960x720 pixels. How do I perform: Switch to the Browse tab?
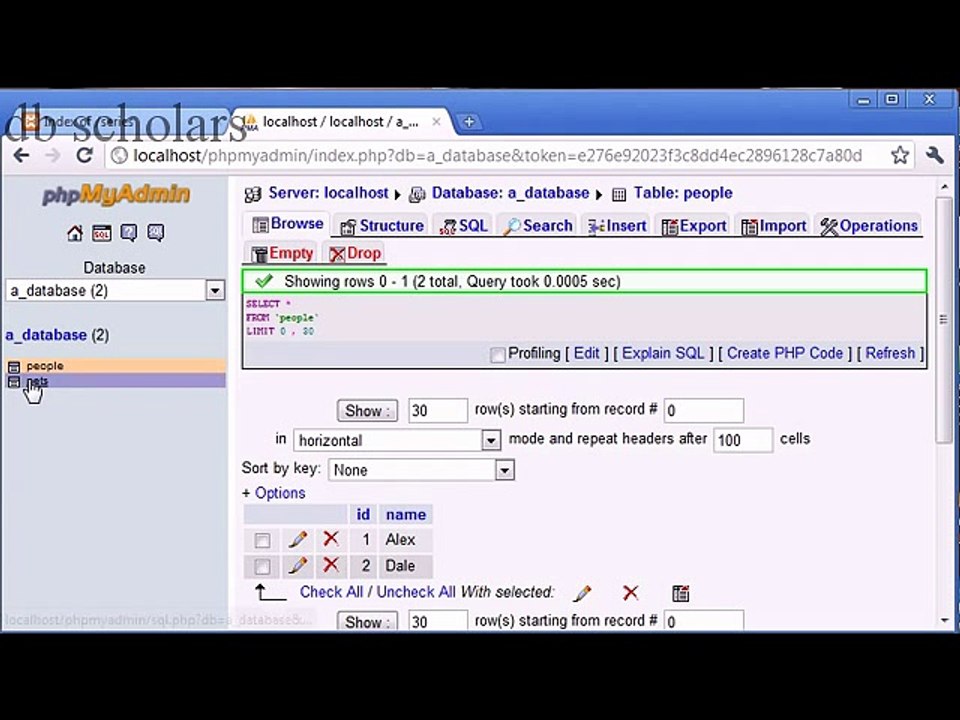pyautogui.click(x=288, y=224)
